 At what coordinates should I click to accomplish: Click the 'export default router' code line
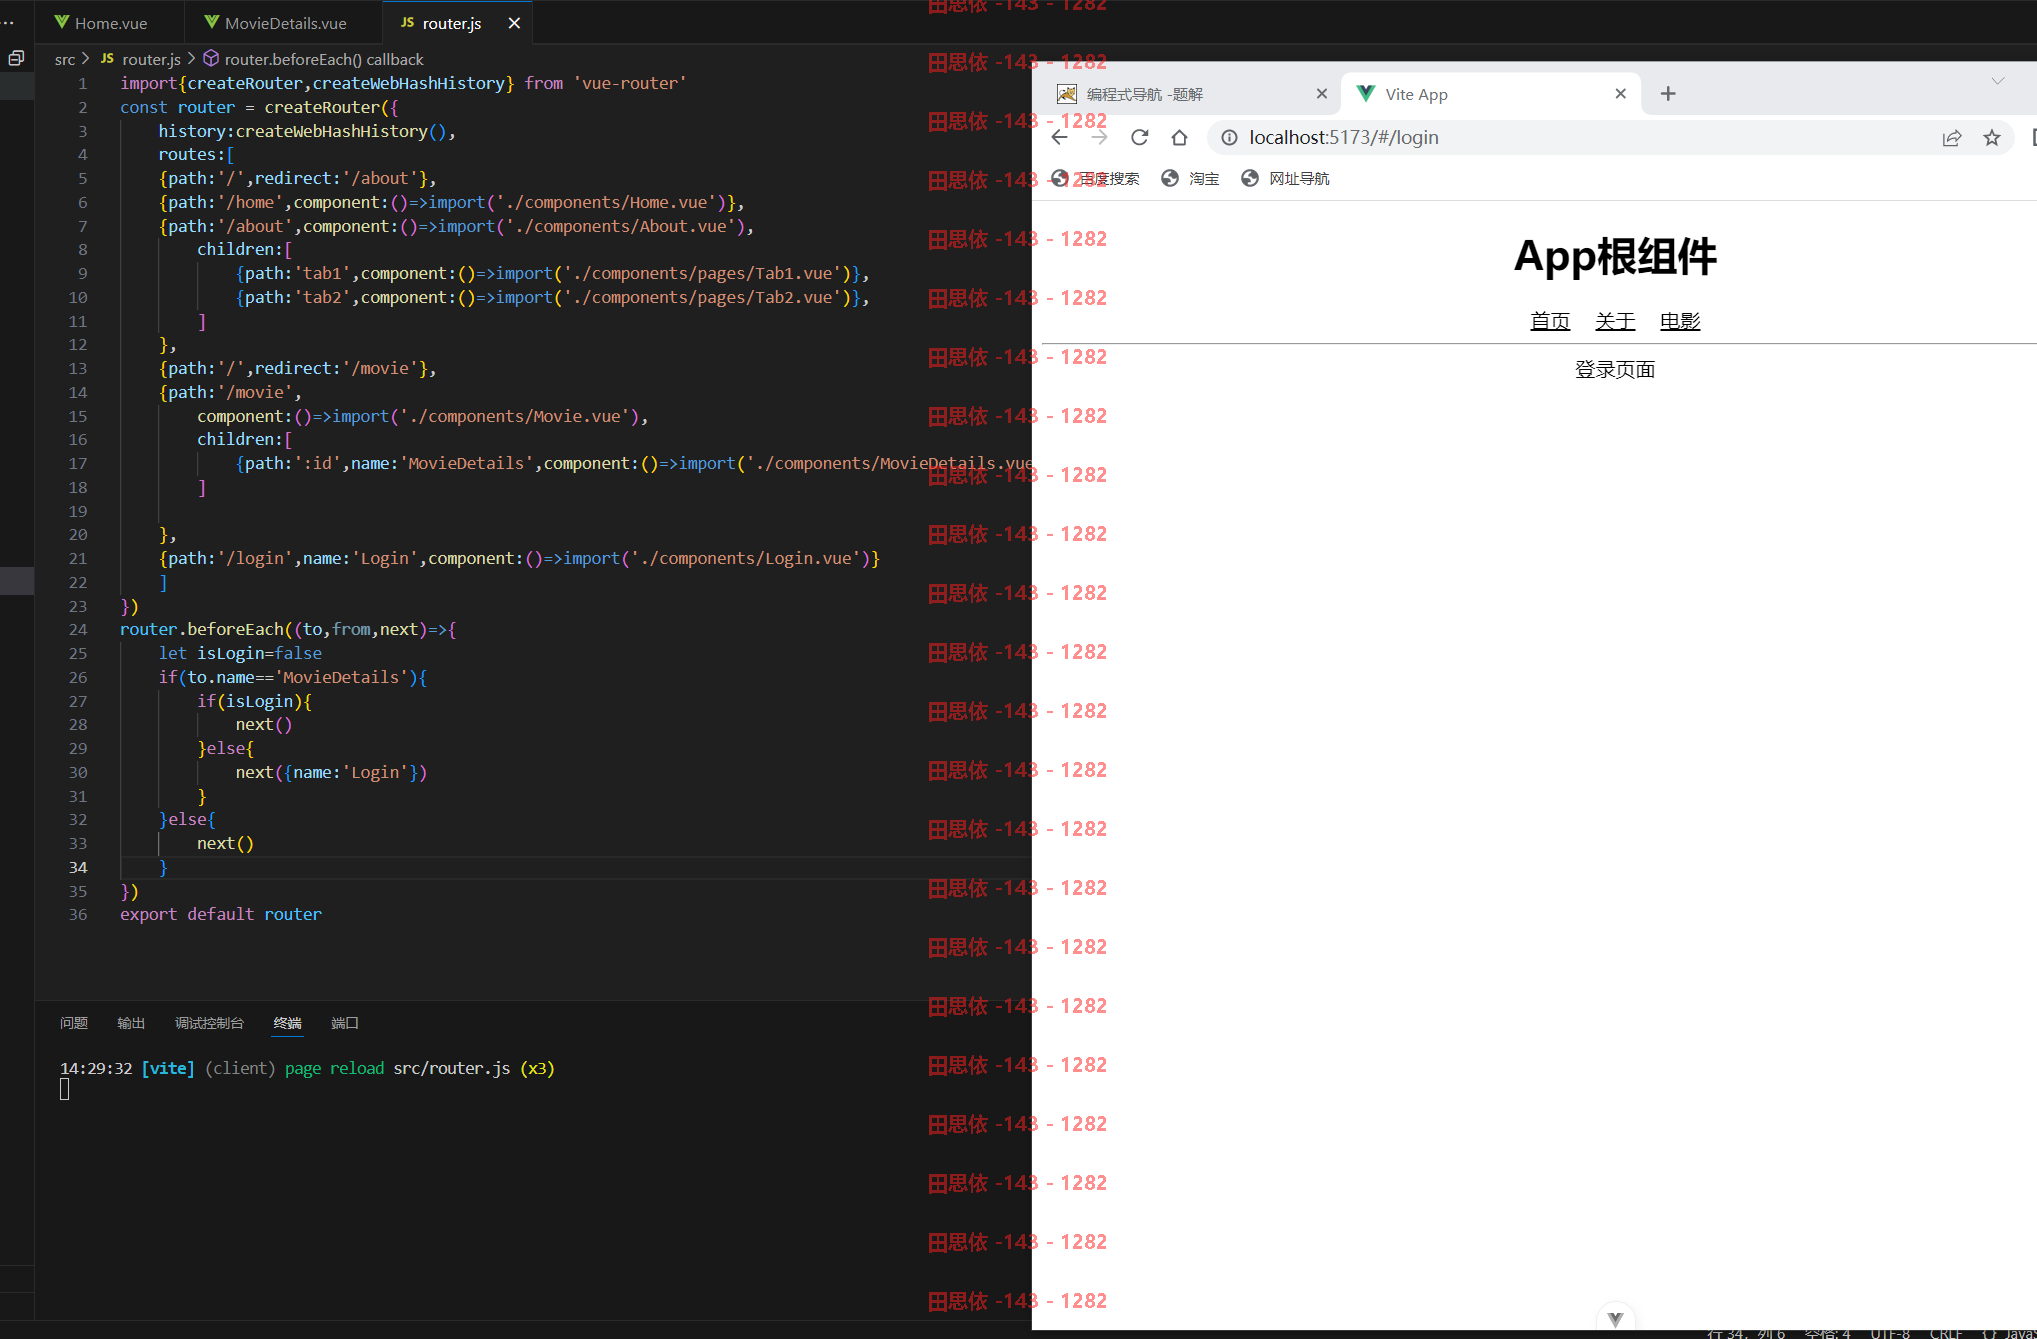221,914
